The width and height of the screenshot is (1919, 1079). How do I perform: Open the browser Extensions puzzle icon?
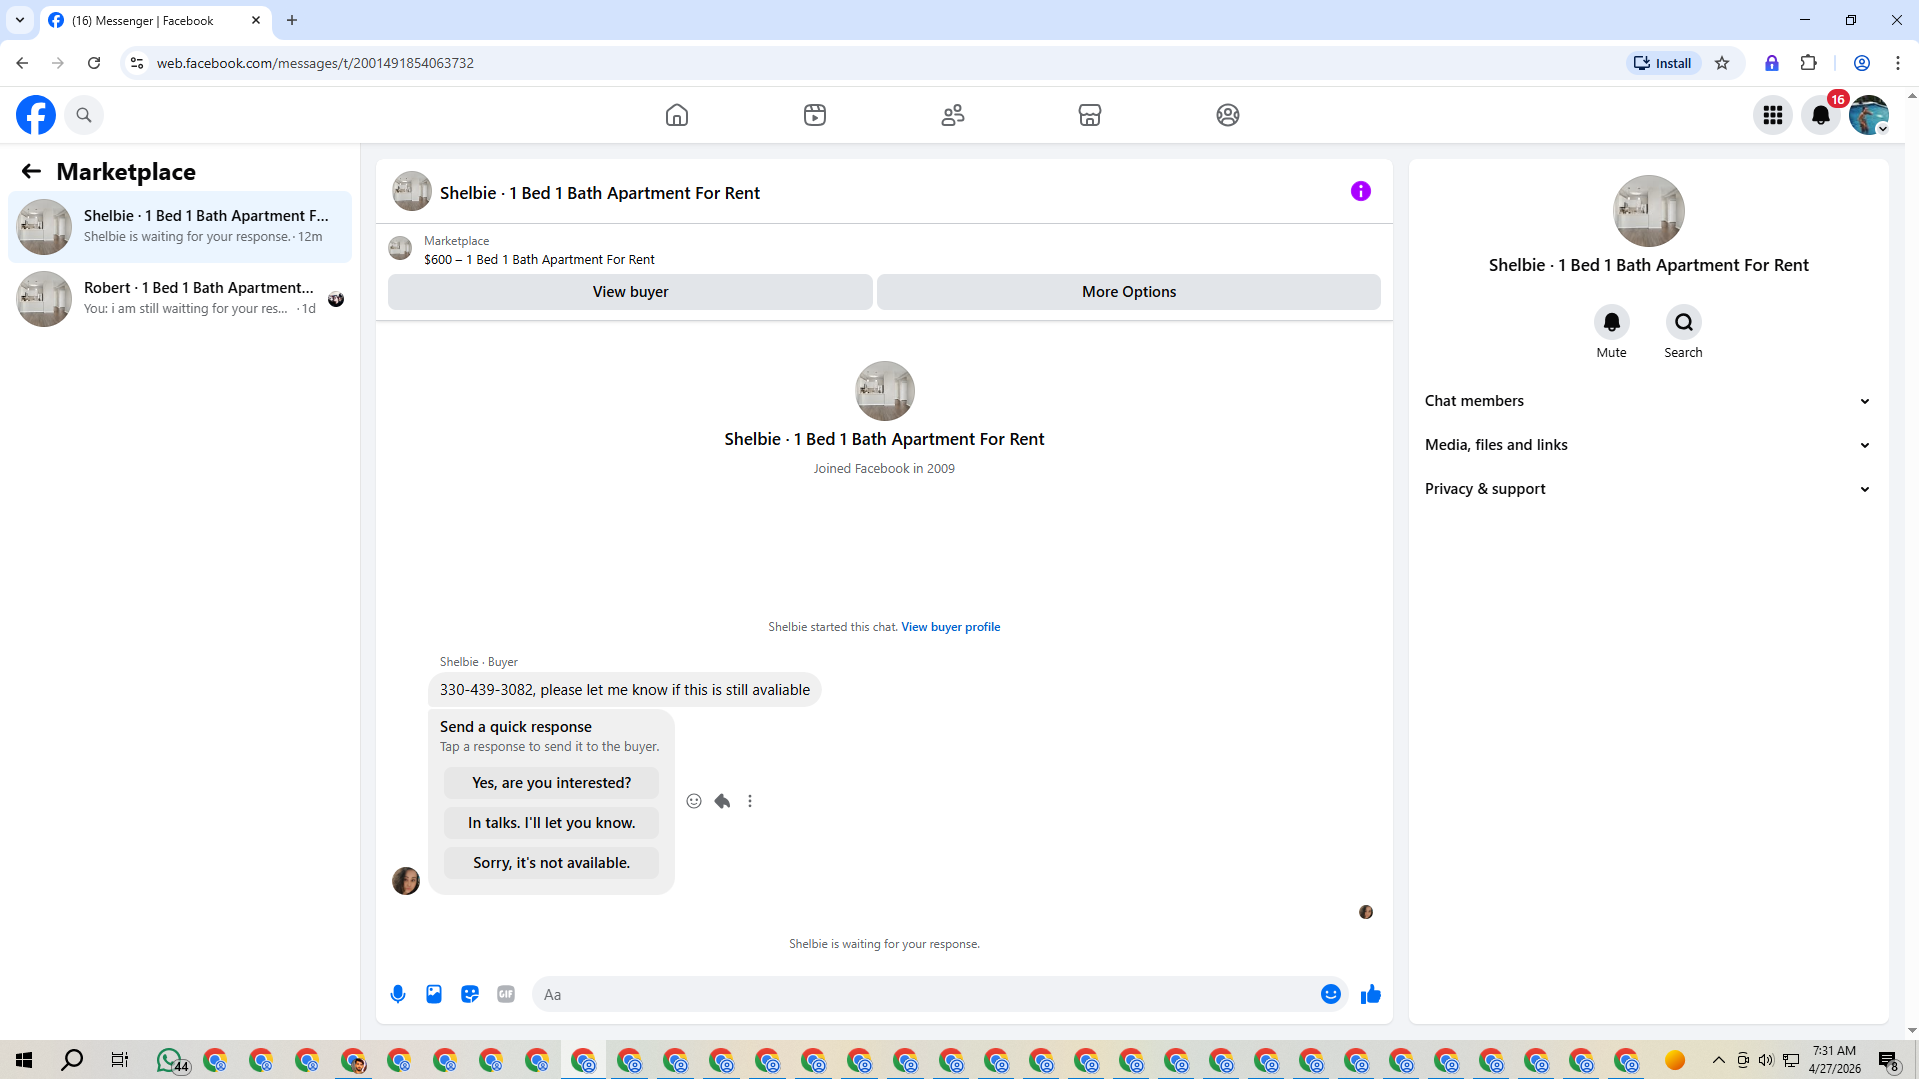click(1808, 63)
